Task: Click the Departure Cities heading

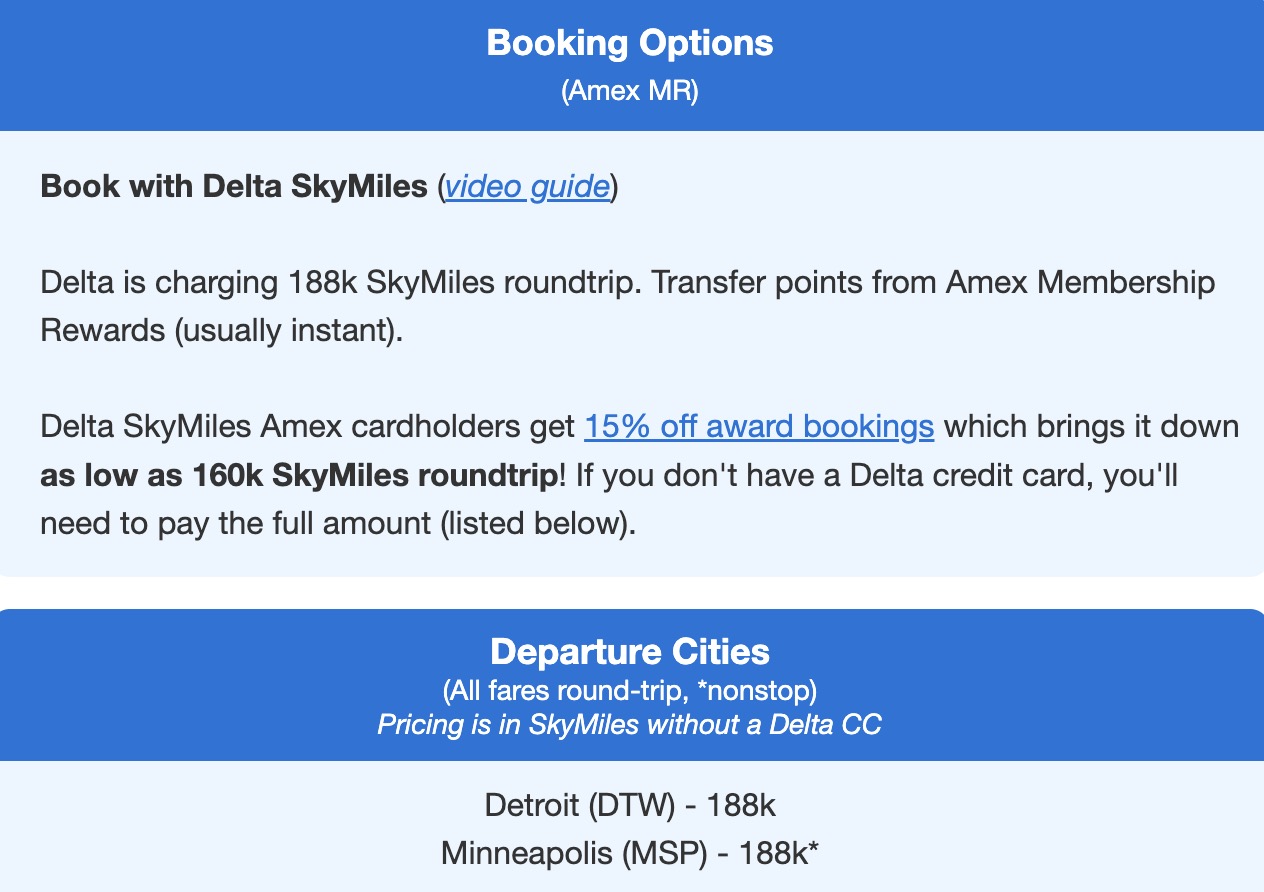Action: pos(630,652)
